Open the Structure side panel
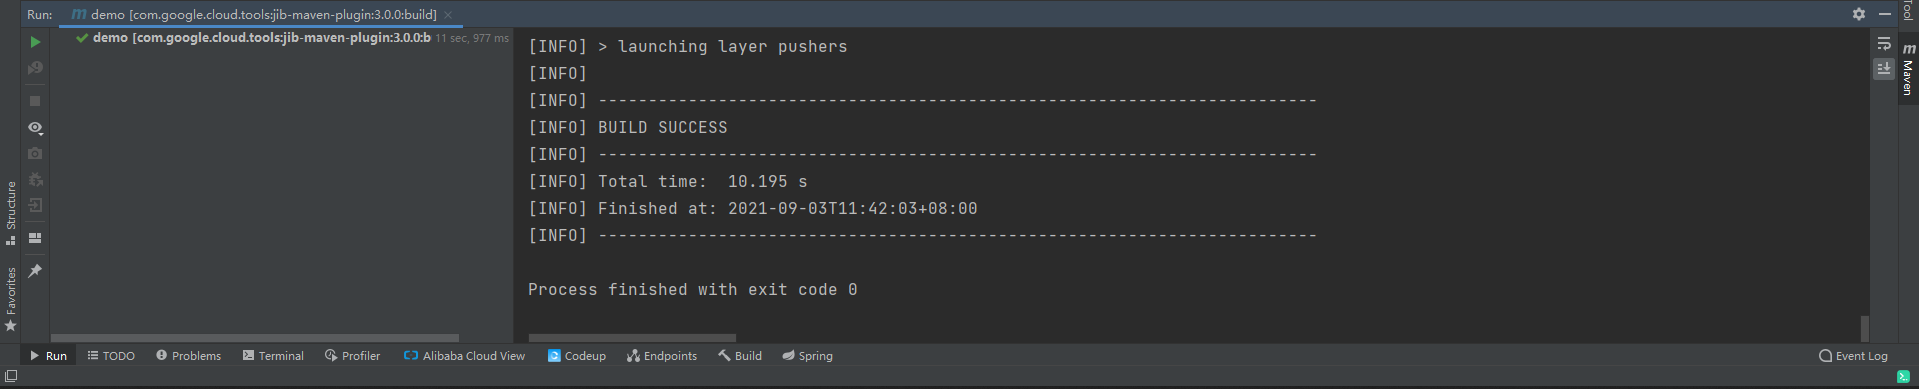The width and height of the screenshot is (1919, 389). tap(11, 212)
